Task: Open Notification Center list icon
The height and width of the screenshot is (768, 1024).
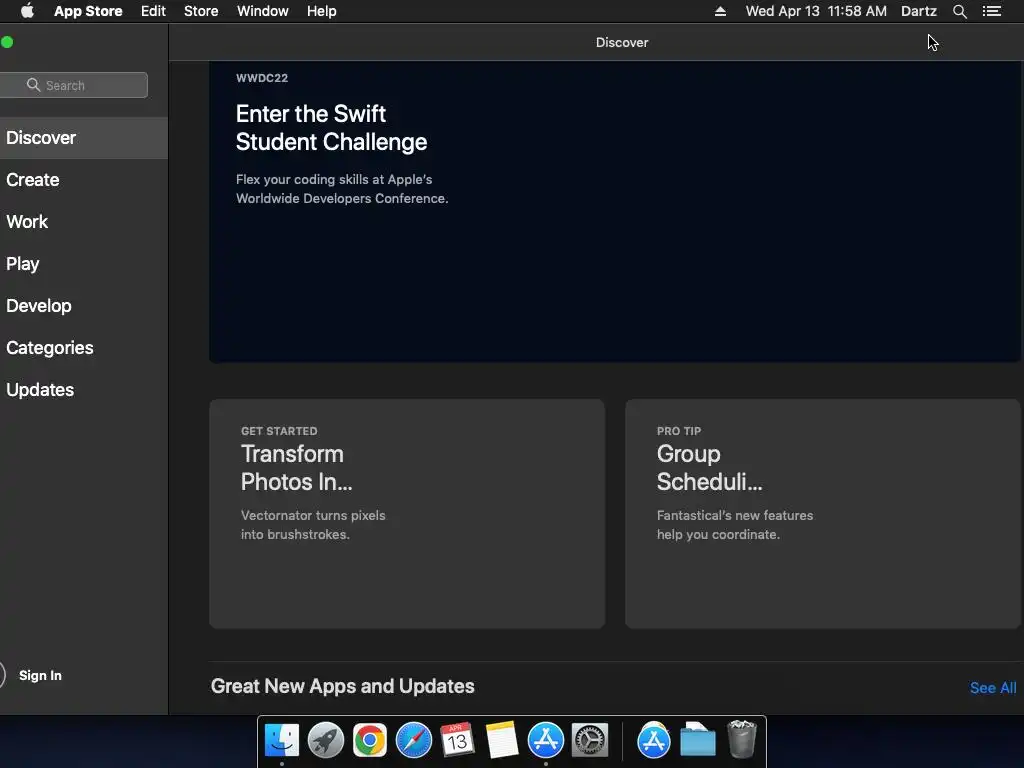Action: [x=992, y=11]
